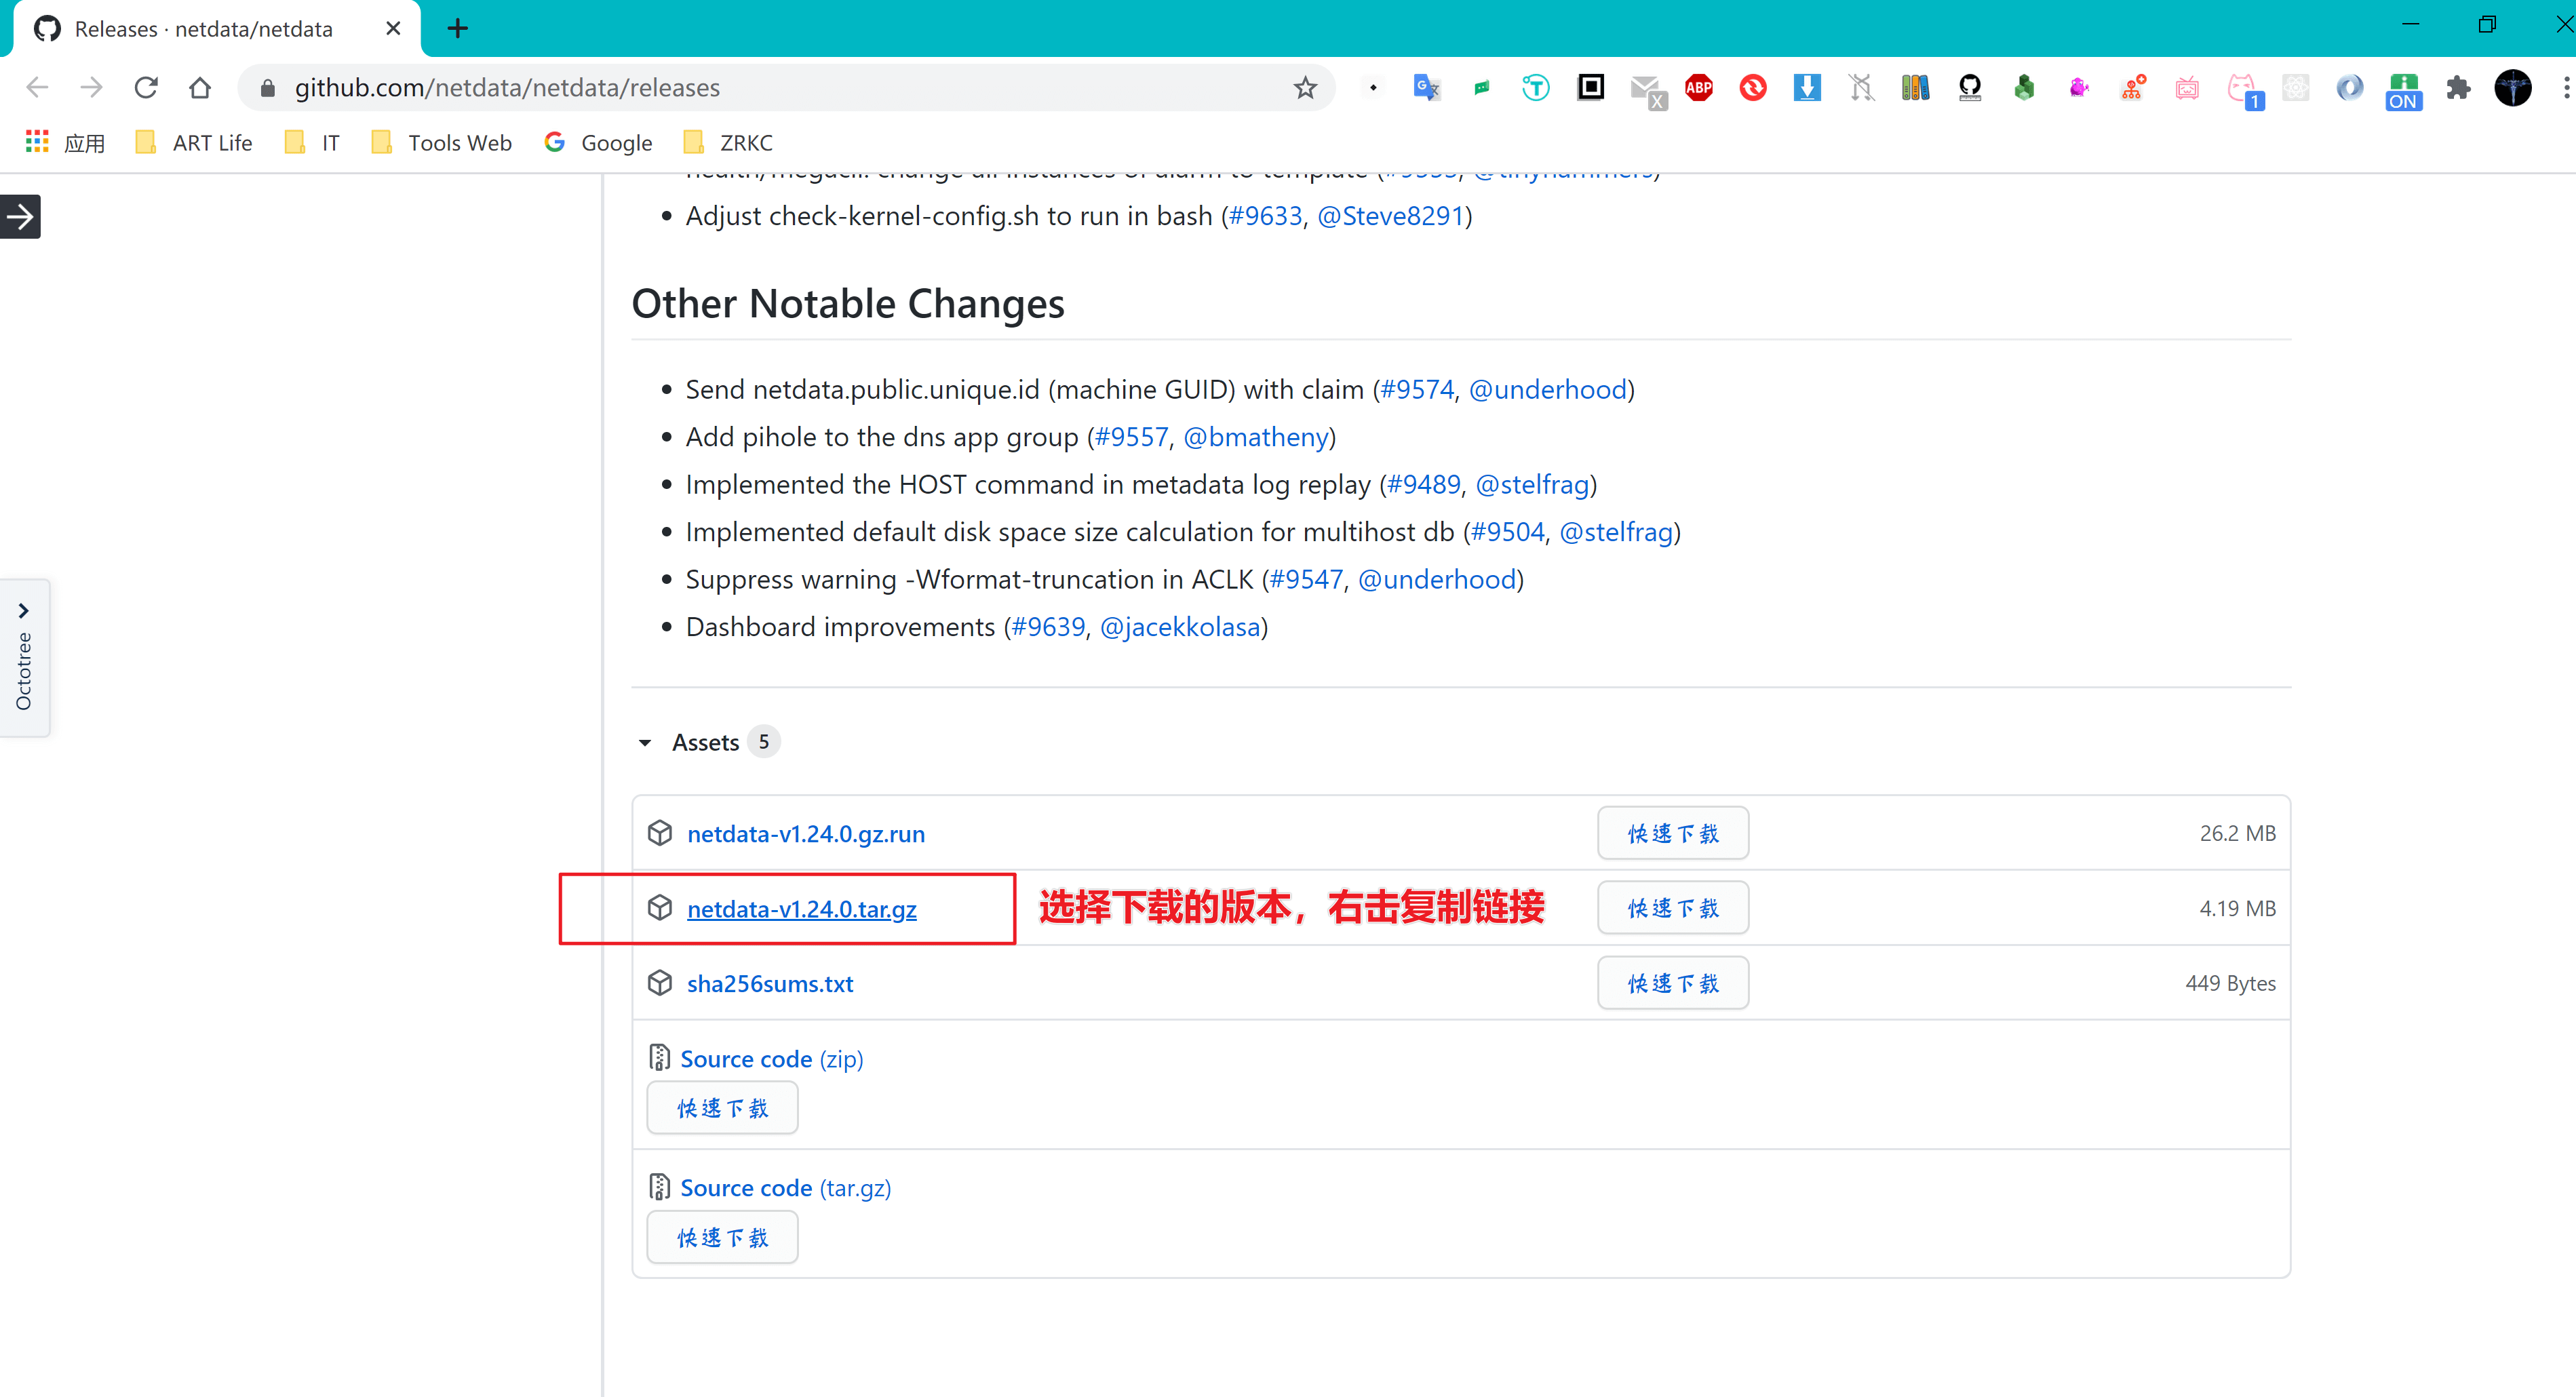2576x1397 pixels.
Task: Click 快速下载 button for netdata-v1.24.0.gz.run
Action: (1672, 833)
